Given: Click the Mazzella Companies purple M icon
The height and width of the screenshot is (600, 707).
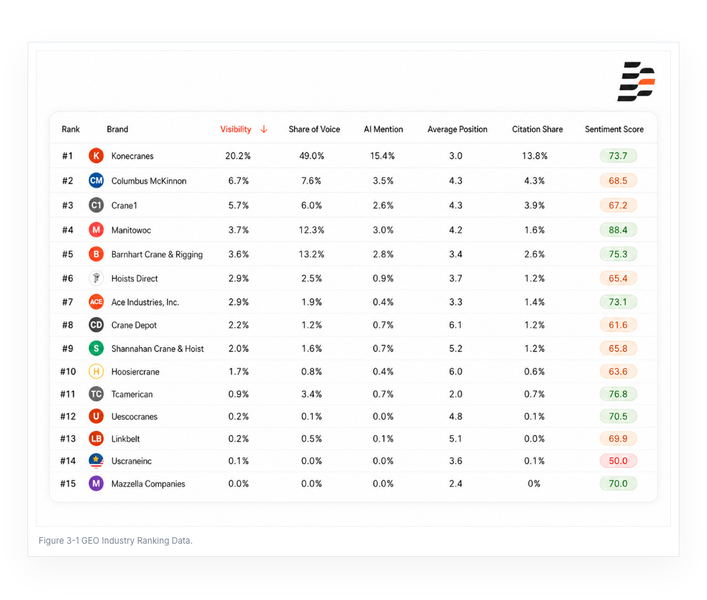Looking at the screenshot, I should pos(96,483).
